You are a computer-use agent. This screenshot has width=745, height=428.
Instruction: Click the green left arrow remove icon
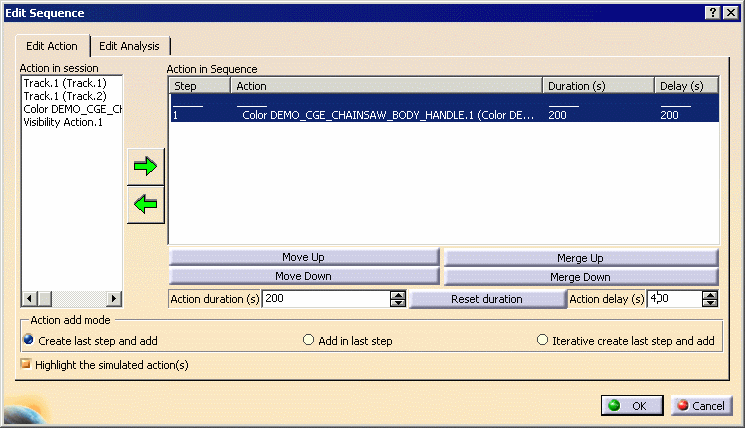146,205
